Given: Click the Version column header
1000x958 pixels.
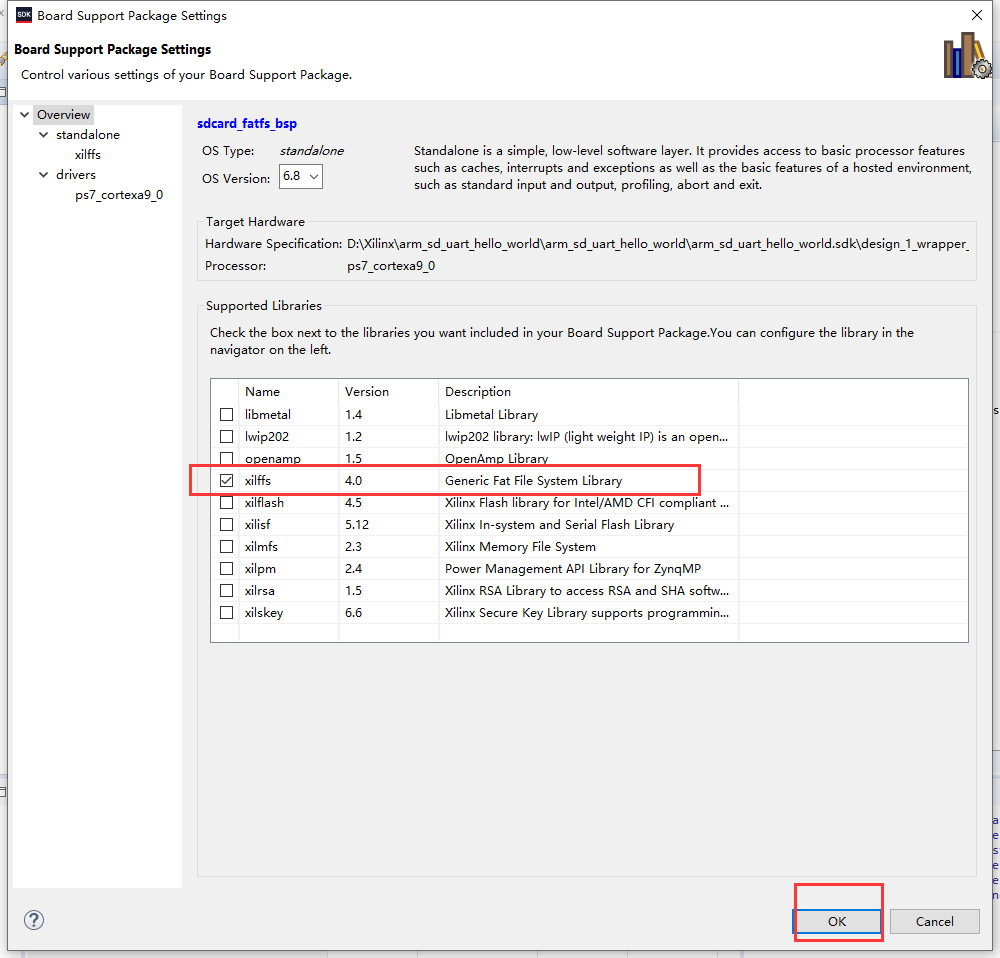Looking at the screenshot, I should tap(388, 392).
